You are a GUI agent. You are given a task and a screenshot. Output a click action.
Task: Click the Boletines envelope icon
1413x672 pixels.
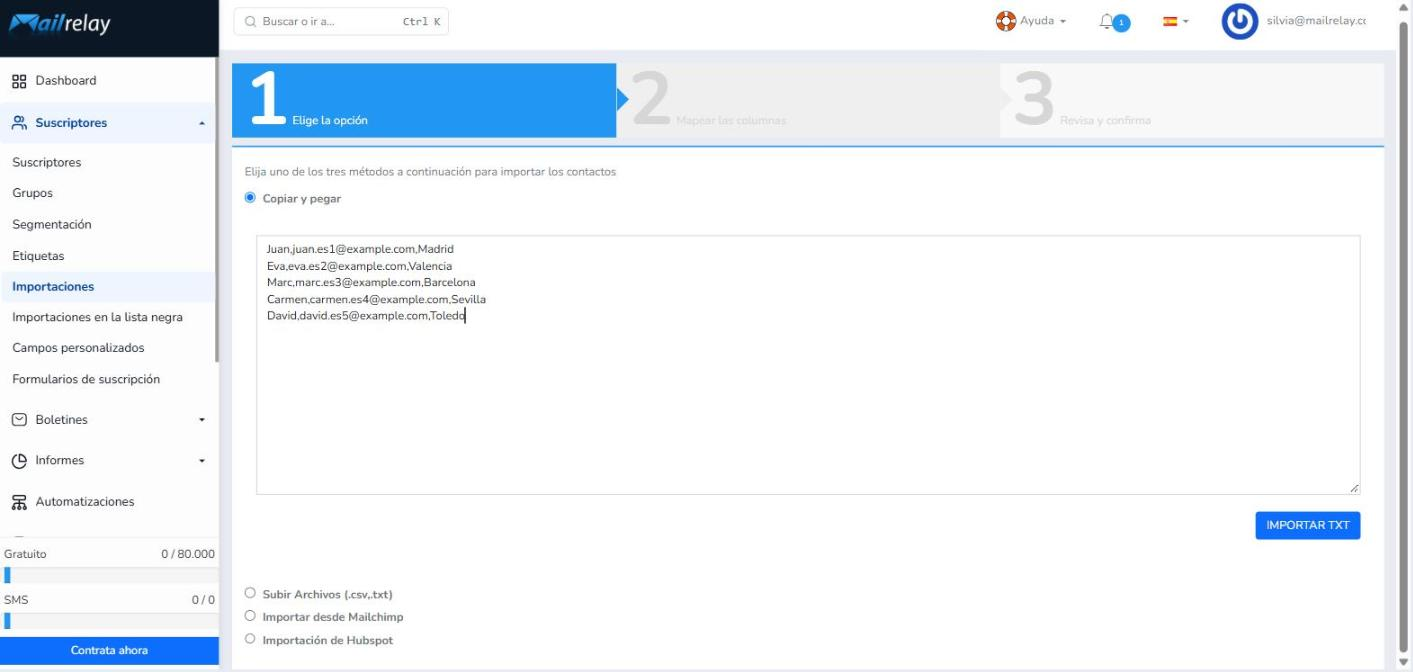19,420
